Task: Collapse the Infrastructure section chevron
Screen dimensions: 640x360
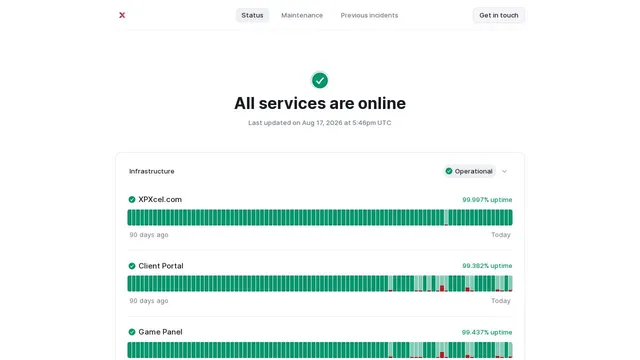Action: tap(504, 171)
